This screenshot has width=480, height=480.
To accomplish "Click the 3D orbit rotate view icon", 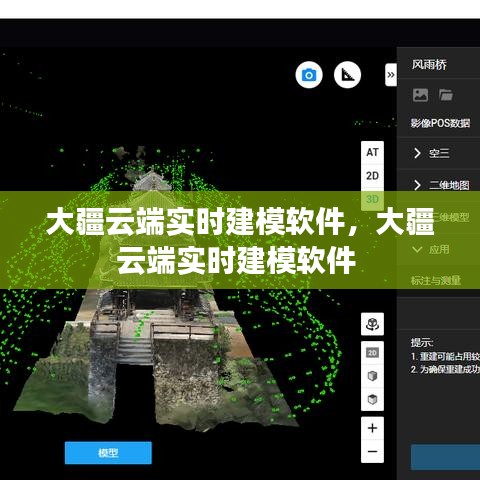I will pos(372,324).
